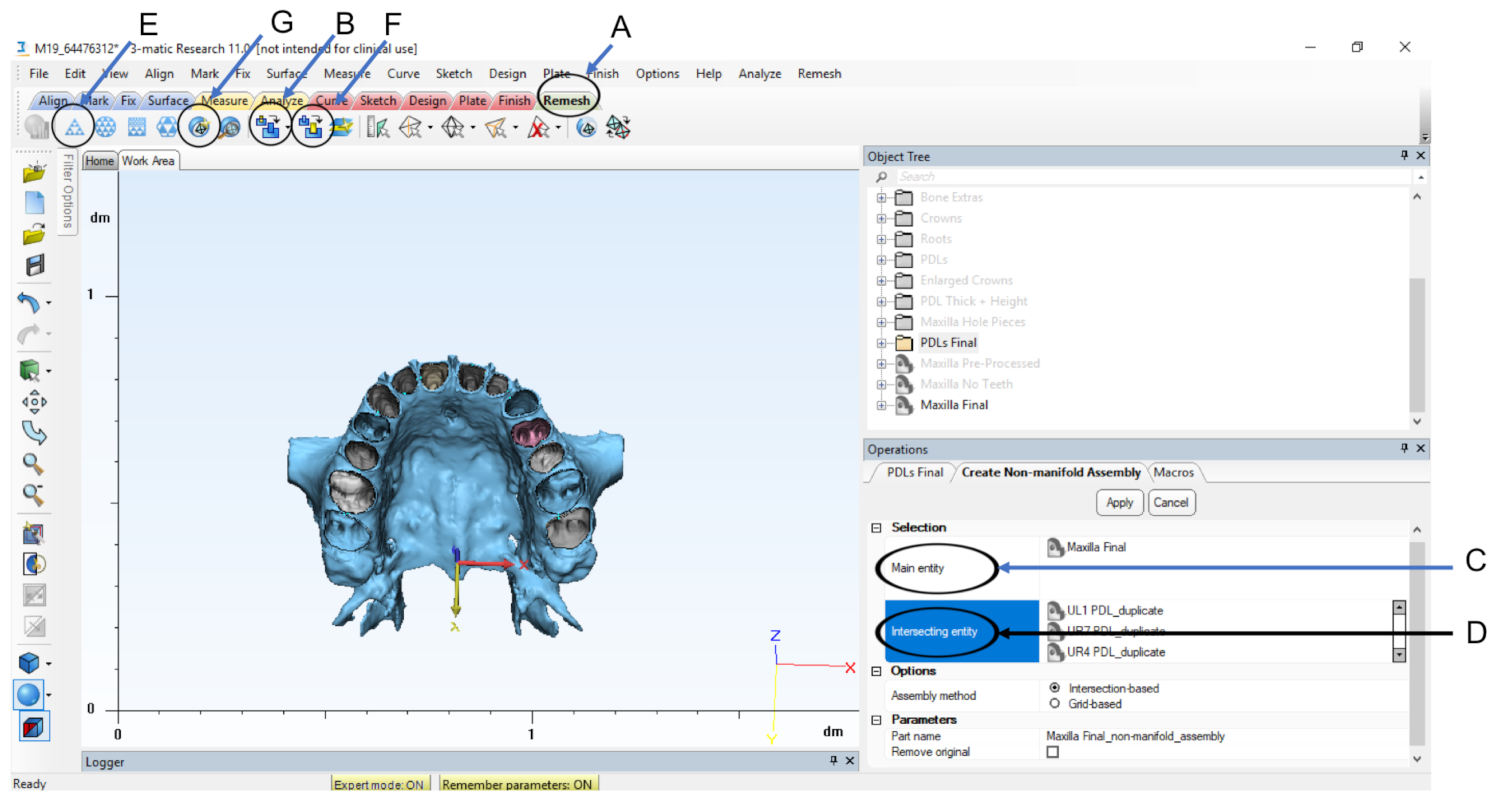The image size is (1500, 805).
Task: Collapse the Selection section
Action: coord(877,528)
